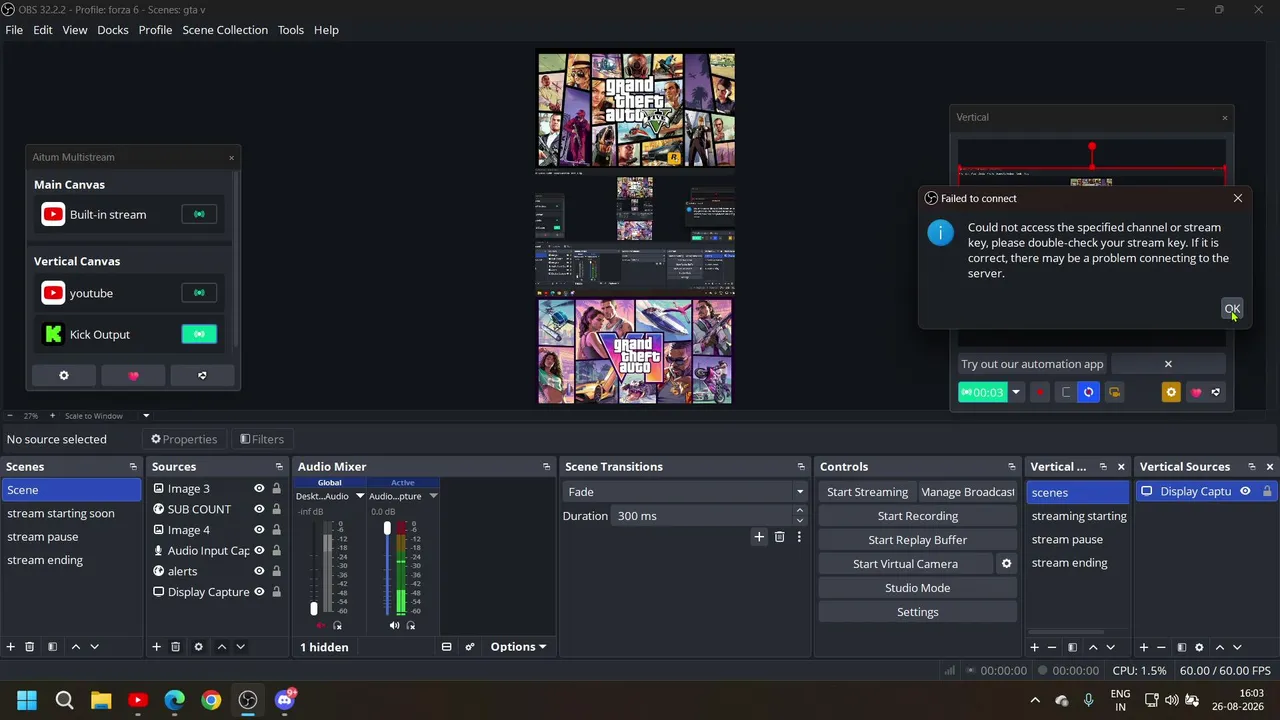Open OBS Studio from the taskbar
The width and height of the screenshot is (1280, 720).
point(248,700)
